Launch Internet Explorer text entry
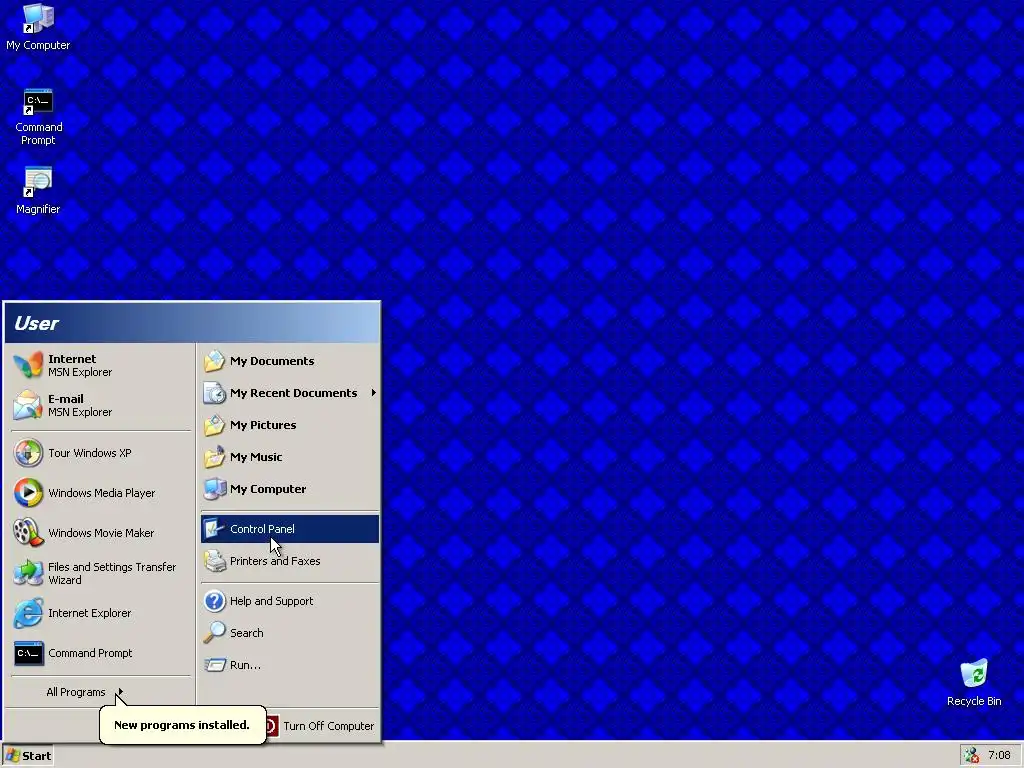The image size is (1024, 768). 89,613
